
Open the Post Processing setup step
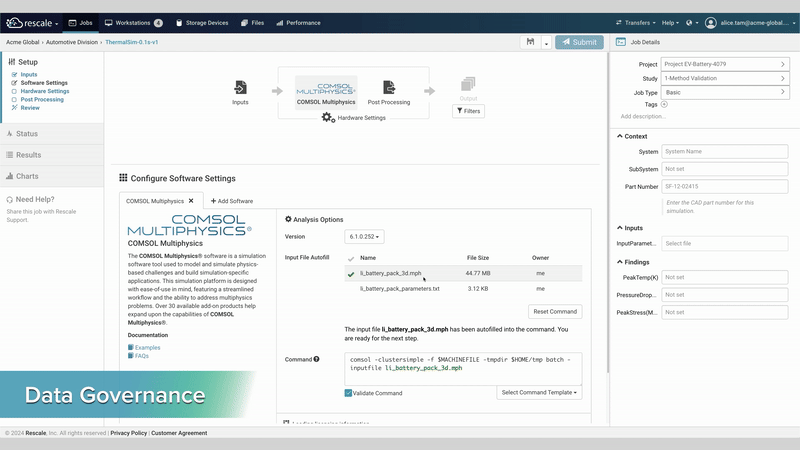(42, 99)
